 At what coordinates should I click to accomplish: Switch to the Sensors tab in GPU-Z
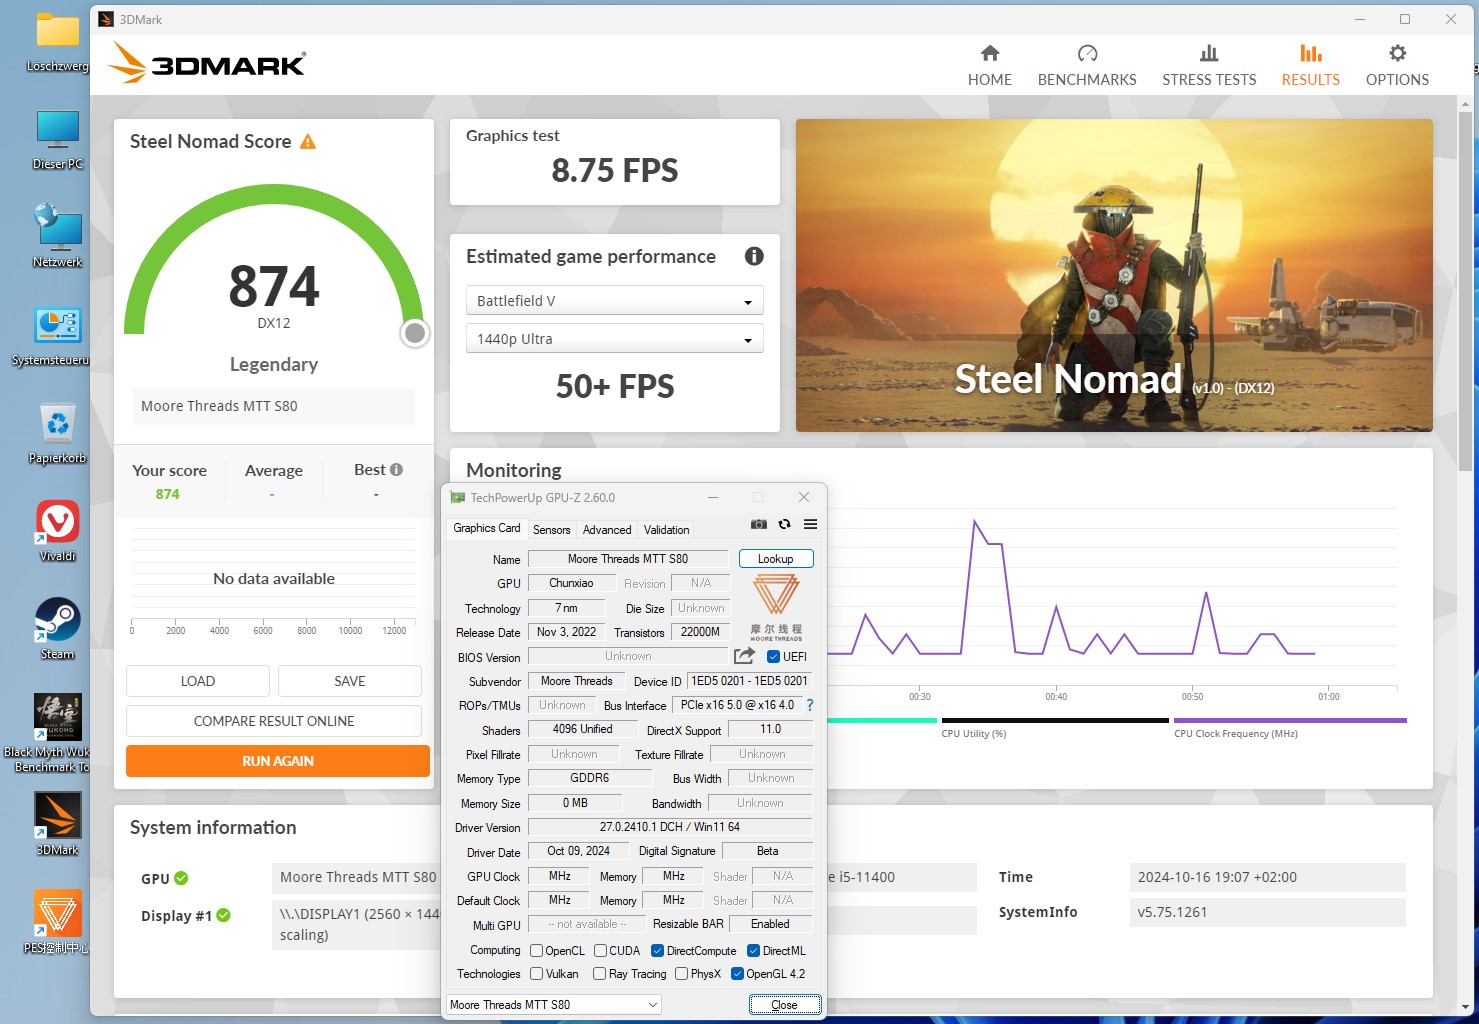[551, 530]
